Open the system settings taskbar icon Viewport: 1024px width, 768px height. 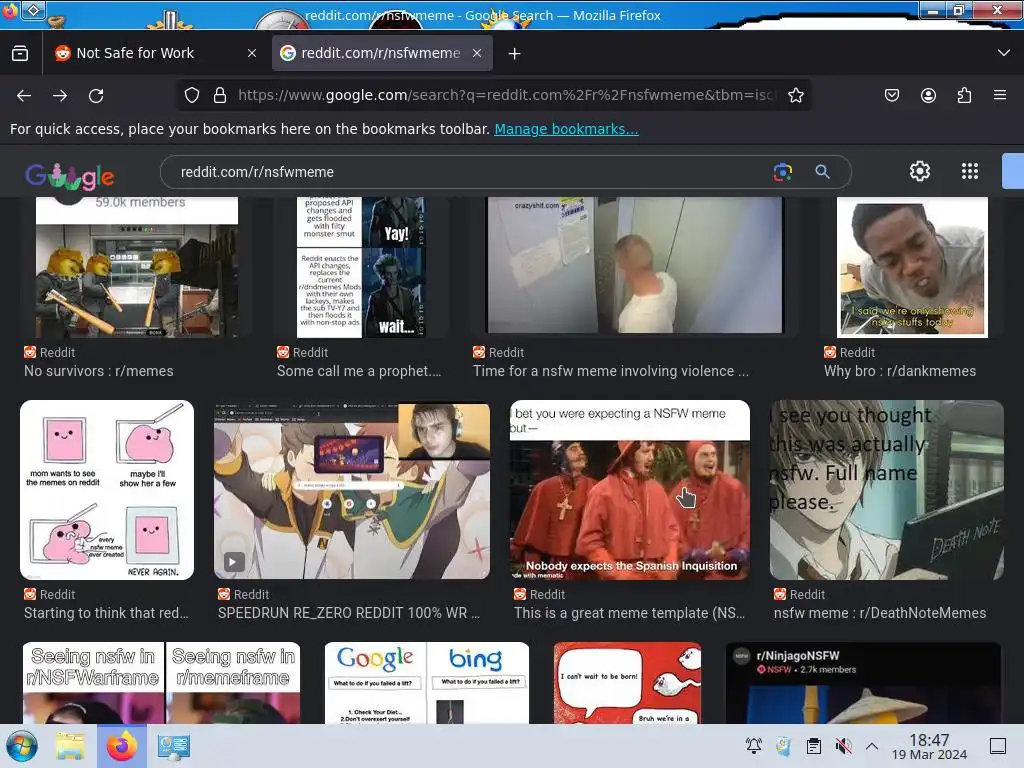[x=173, y=746]
